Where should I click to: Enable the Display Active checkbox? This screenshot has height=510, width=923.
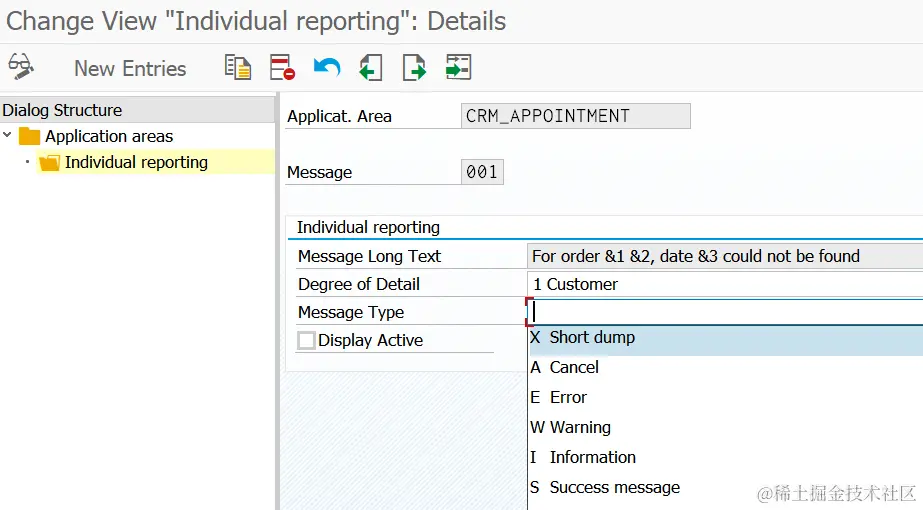pyautogui.click(x=306, y=340)
